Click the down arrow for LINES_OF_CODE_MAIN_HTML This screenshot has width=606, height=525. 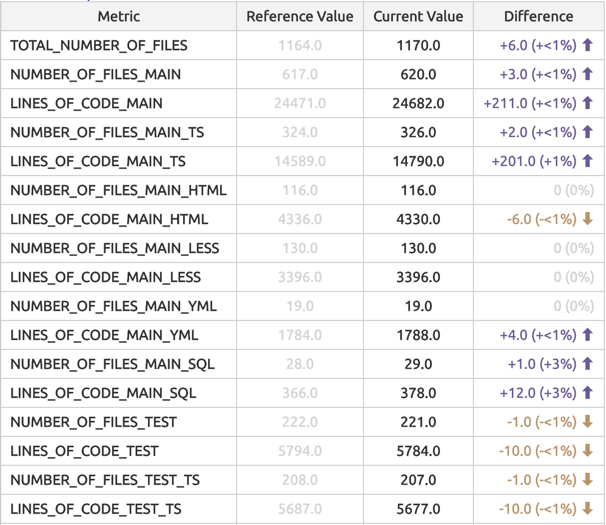(x=587, y=219)
